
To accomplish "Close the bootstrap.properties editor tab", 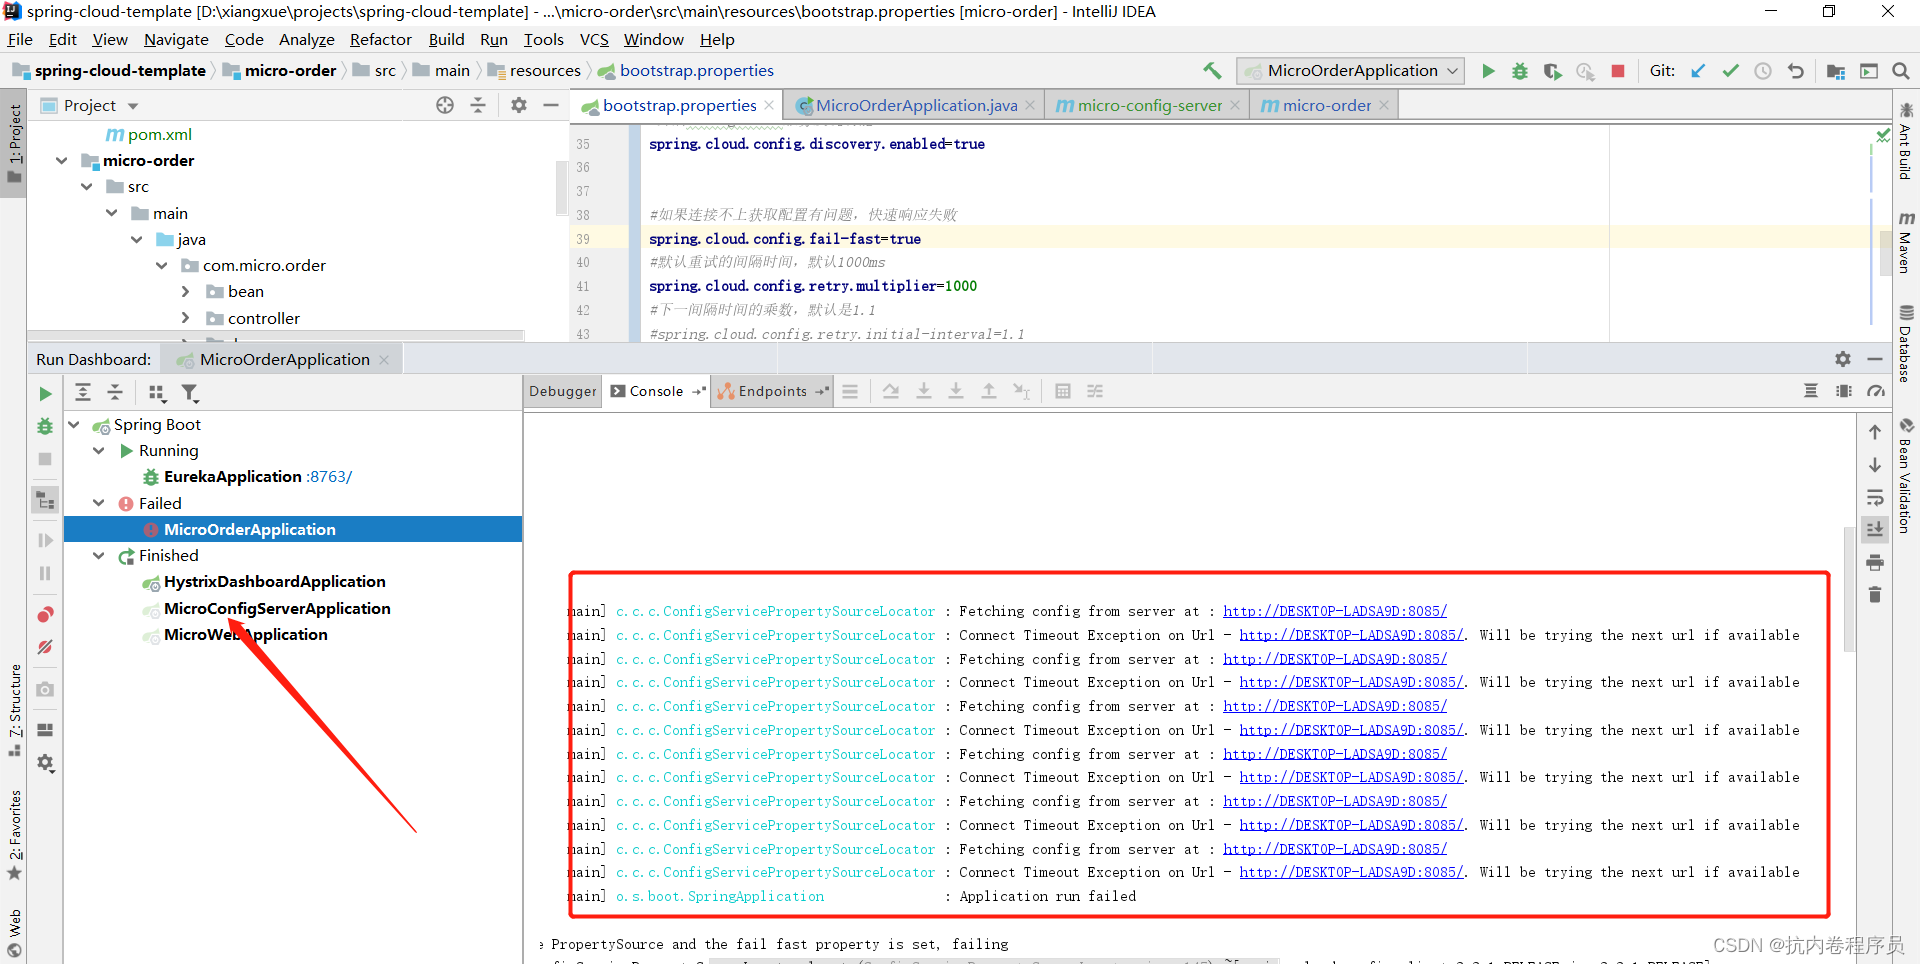I will 769,105.
